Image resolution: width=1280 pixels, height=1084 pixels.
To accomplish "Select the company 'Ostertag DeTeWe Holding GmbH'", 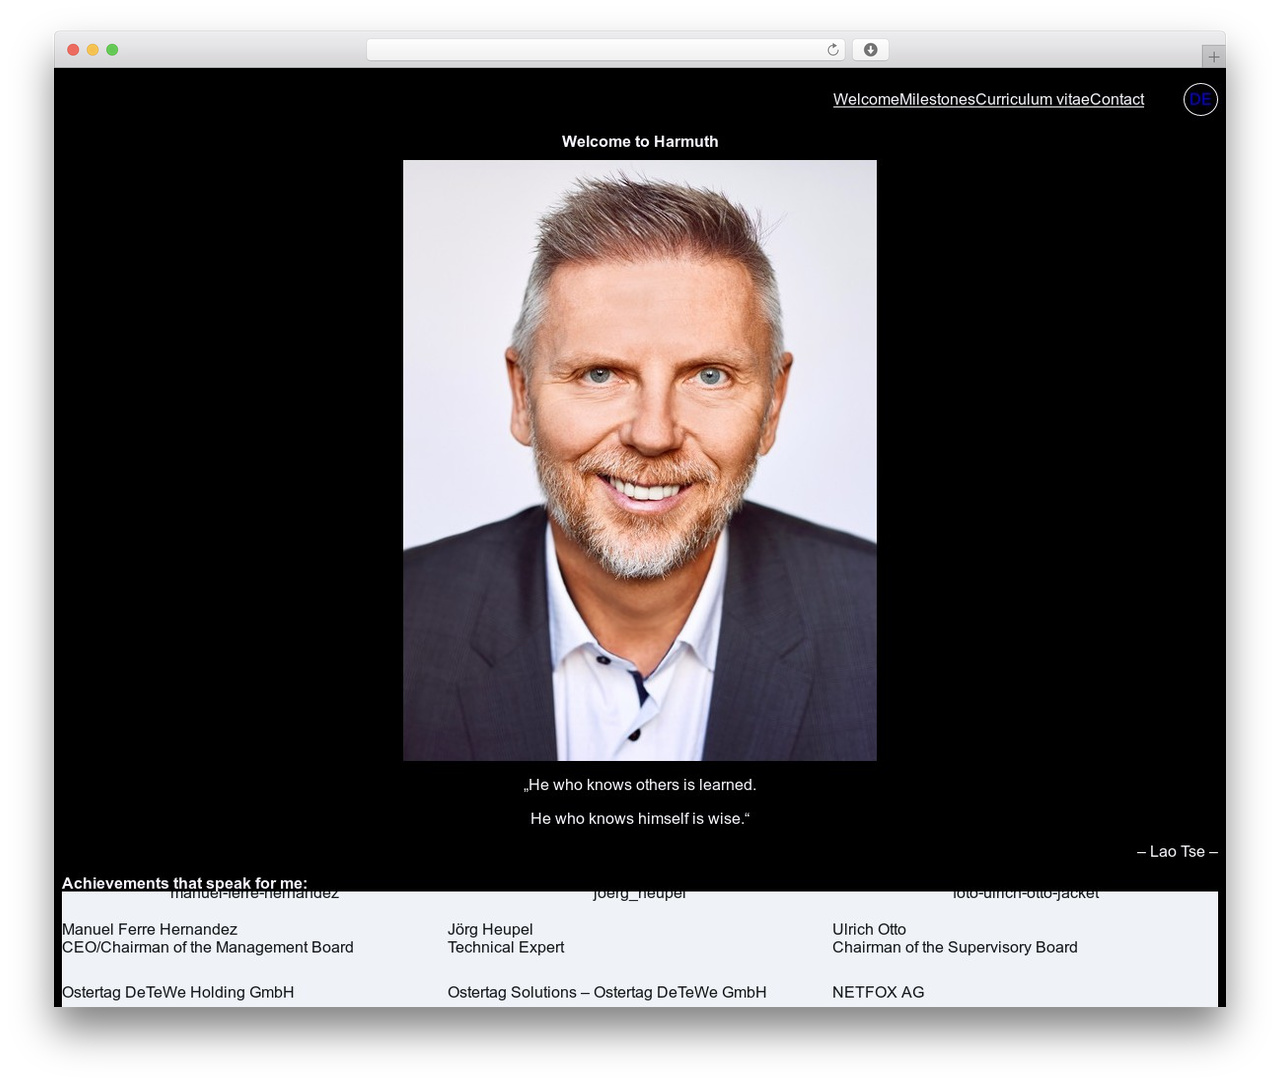I will [x=178, y=993].
